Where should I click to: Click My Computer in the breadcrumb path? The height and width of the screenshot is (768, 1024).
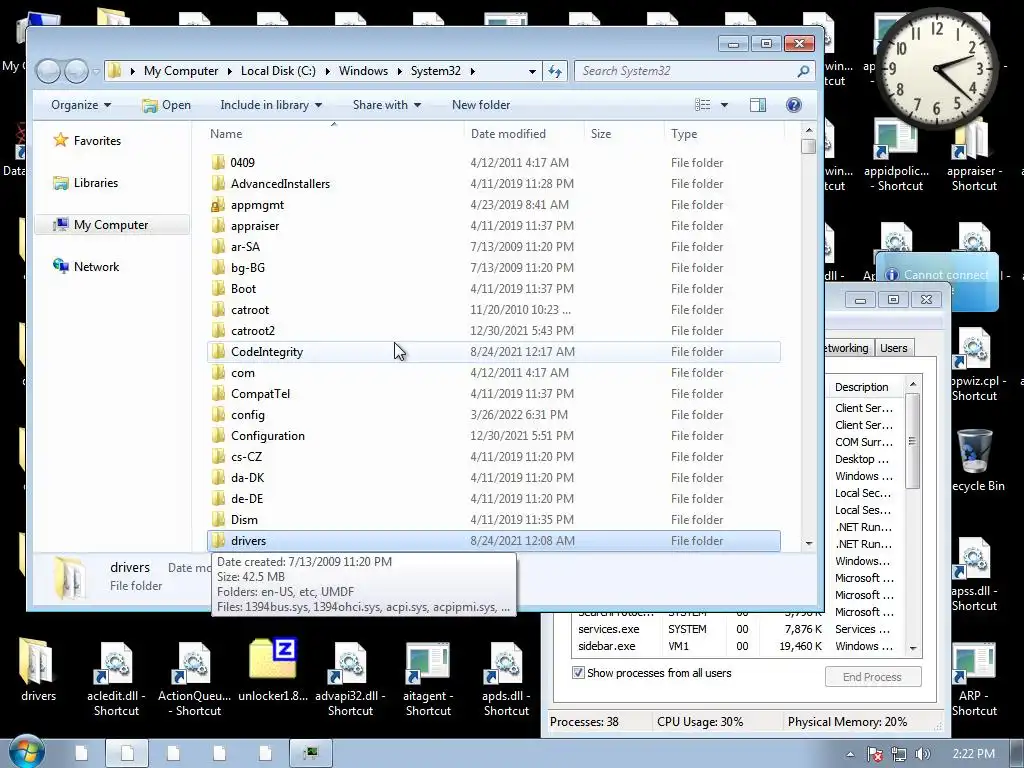click(x=181, y=71)
